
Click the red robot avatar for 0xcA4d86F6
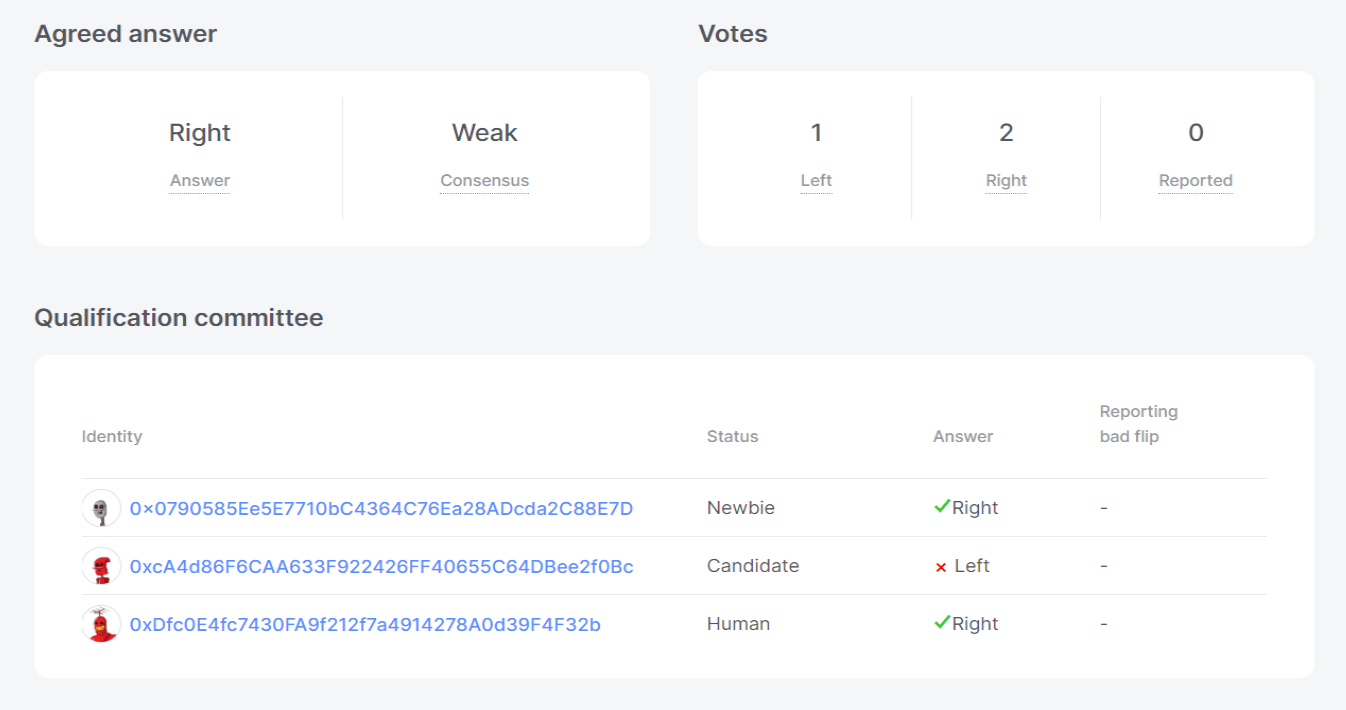point(101,567)
